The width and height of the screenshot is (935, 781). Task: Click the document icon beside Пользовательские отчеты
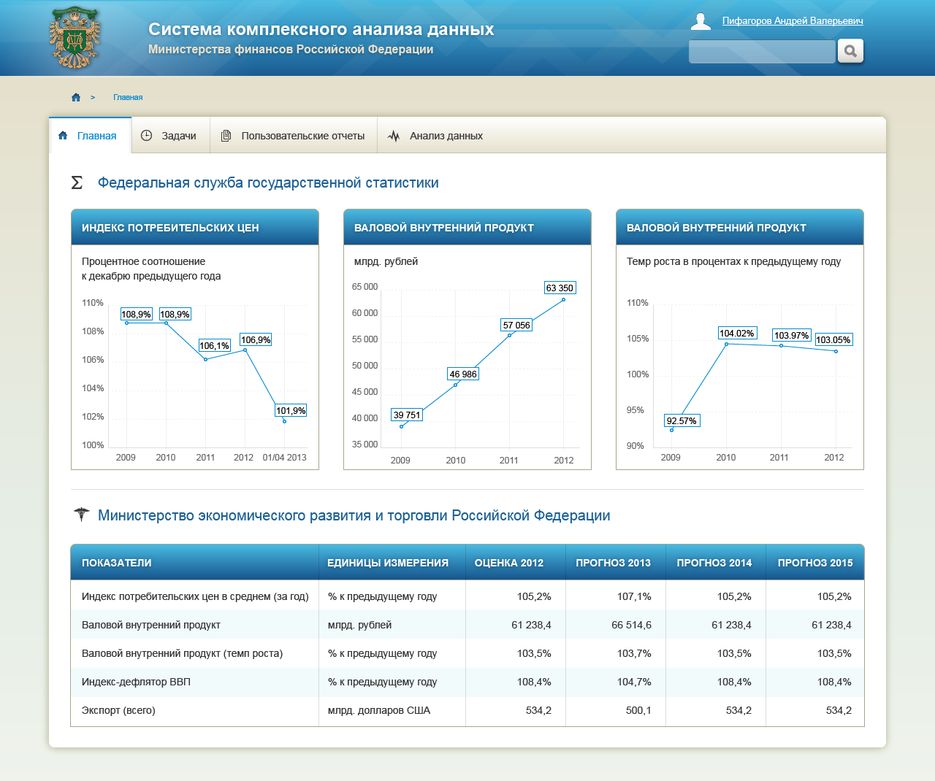pyautogui.click(x=226, y=136)
